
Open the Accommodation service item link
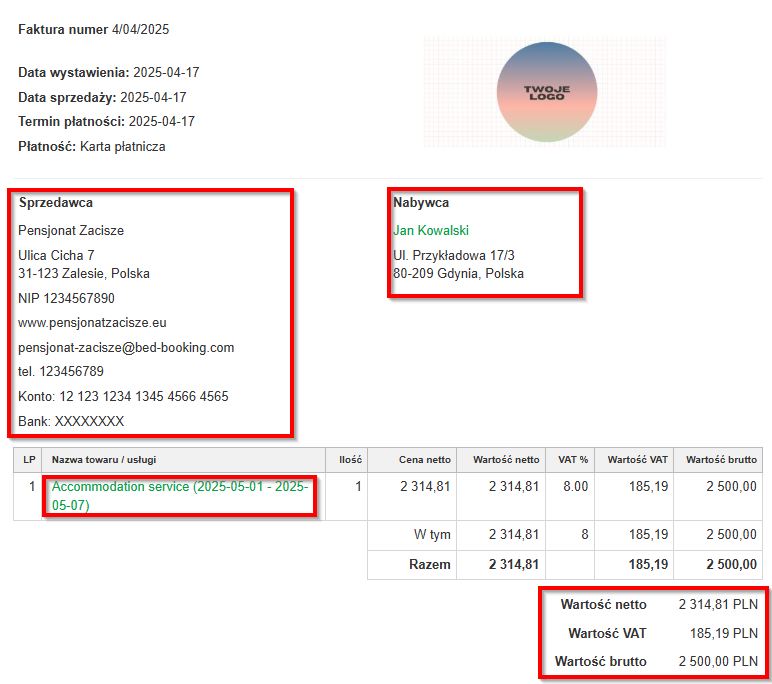180,495
